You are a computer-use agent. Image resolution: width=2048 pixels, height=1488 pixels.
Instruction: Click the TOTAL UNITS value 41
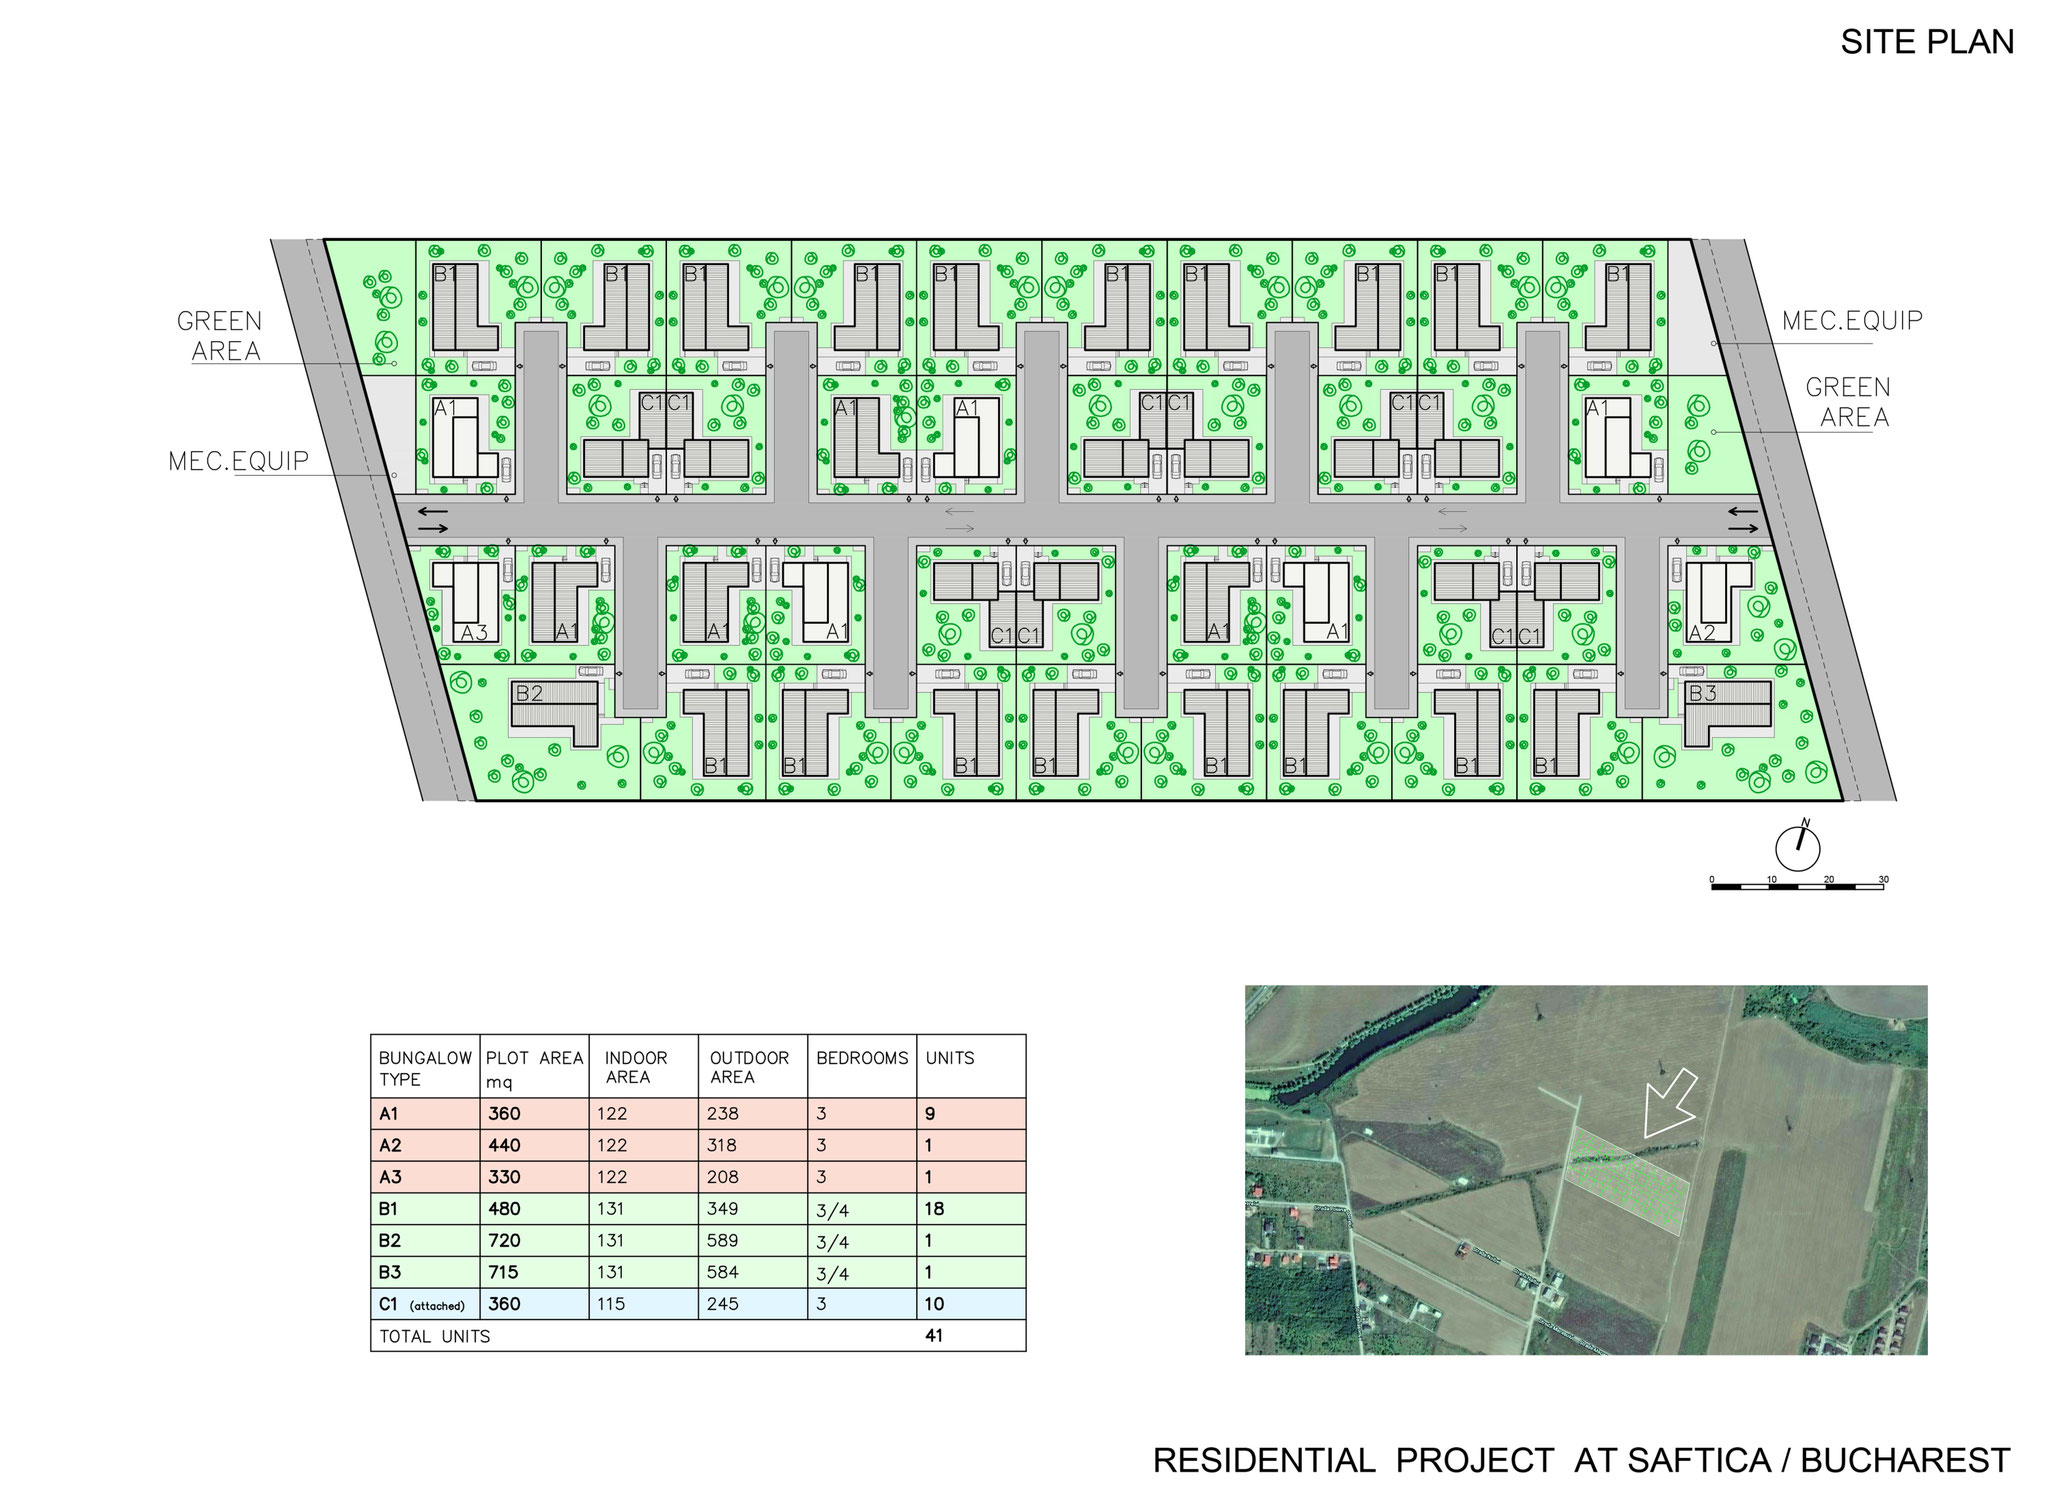click(934, 1335)
